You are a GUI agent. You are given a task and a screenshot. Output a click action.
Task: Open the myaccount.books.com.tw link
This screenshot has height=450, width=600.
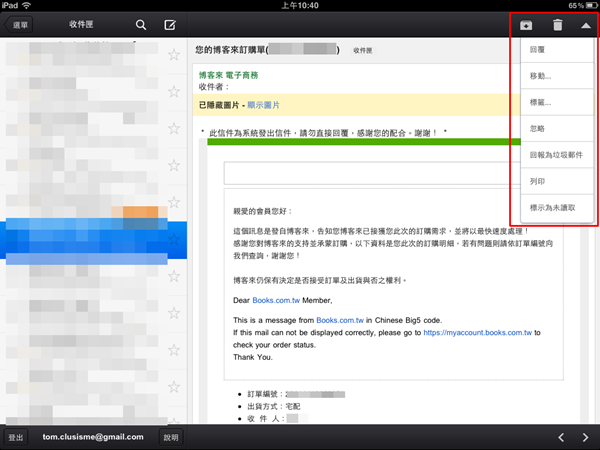pyautogui.click(x=475, y=332)
